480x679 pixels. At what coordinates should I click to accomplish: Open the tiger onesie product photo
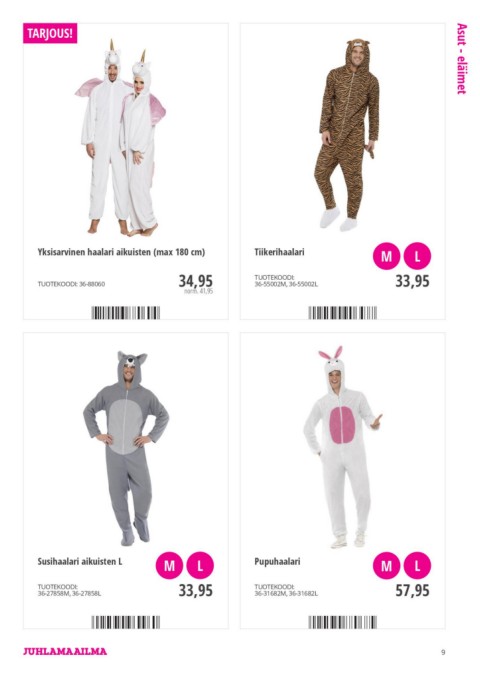tap(347, 135)
